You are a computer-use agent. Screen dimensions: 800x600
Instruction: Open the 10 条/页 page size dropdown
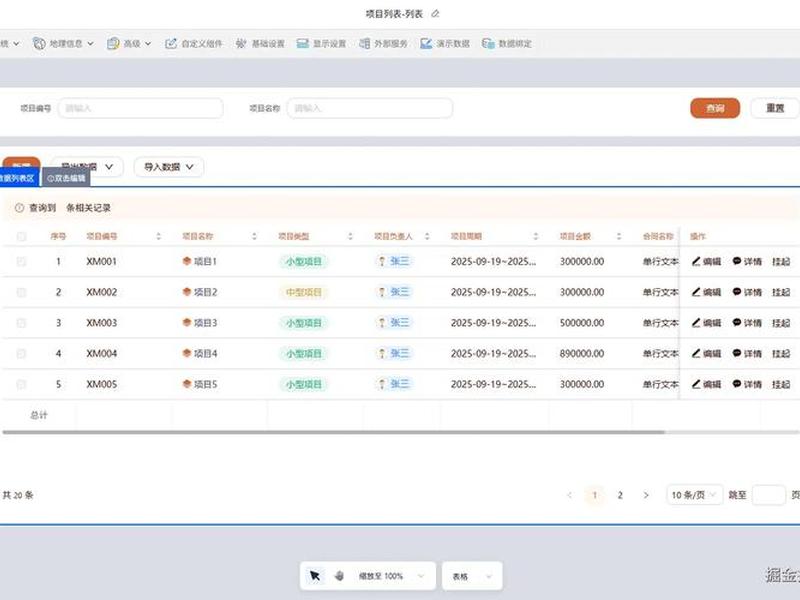pos(694,495)
